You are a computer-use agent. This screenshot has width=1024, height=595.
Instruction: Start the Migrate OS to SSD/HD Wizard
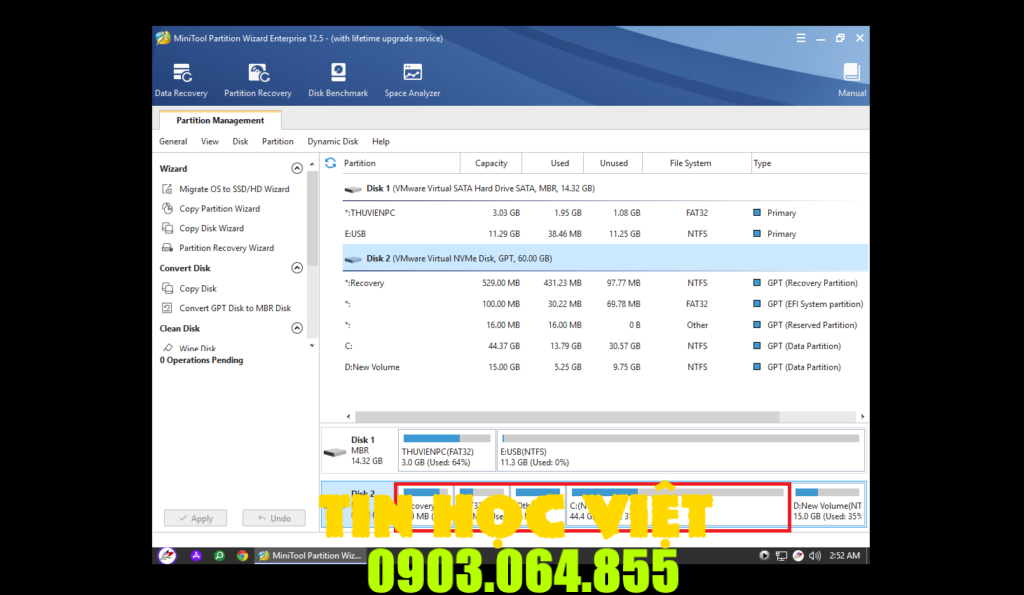[x=234, y=189]
